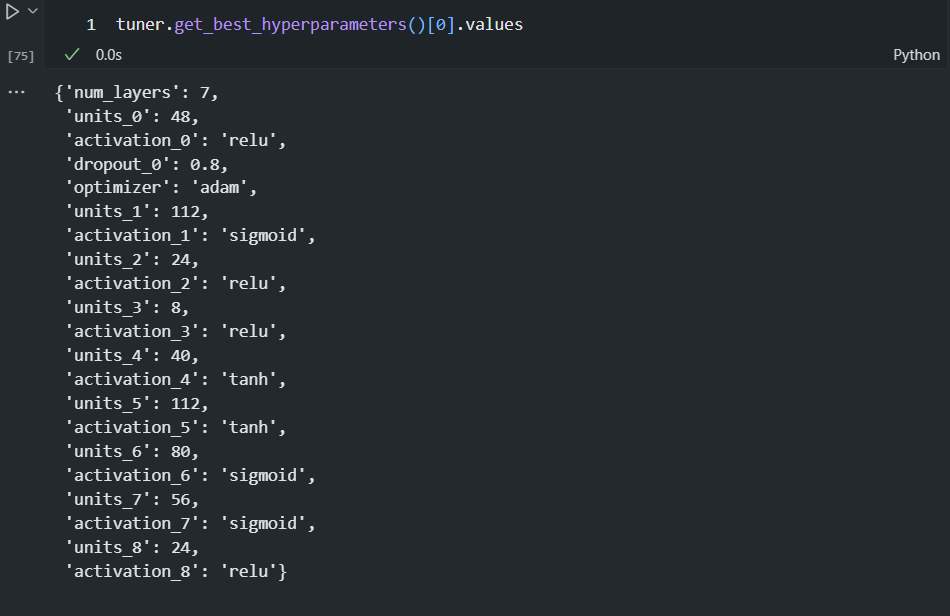The image size is (950, 616).
Task: Select 'units_0': 48 output line
Action: coord(132,116)
